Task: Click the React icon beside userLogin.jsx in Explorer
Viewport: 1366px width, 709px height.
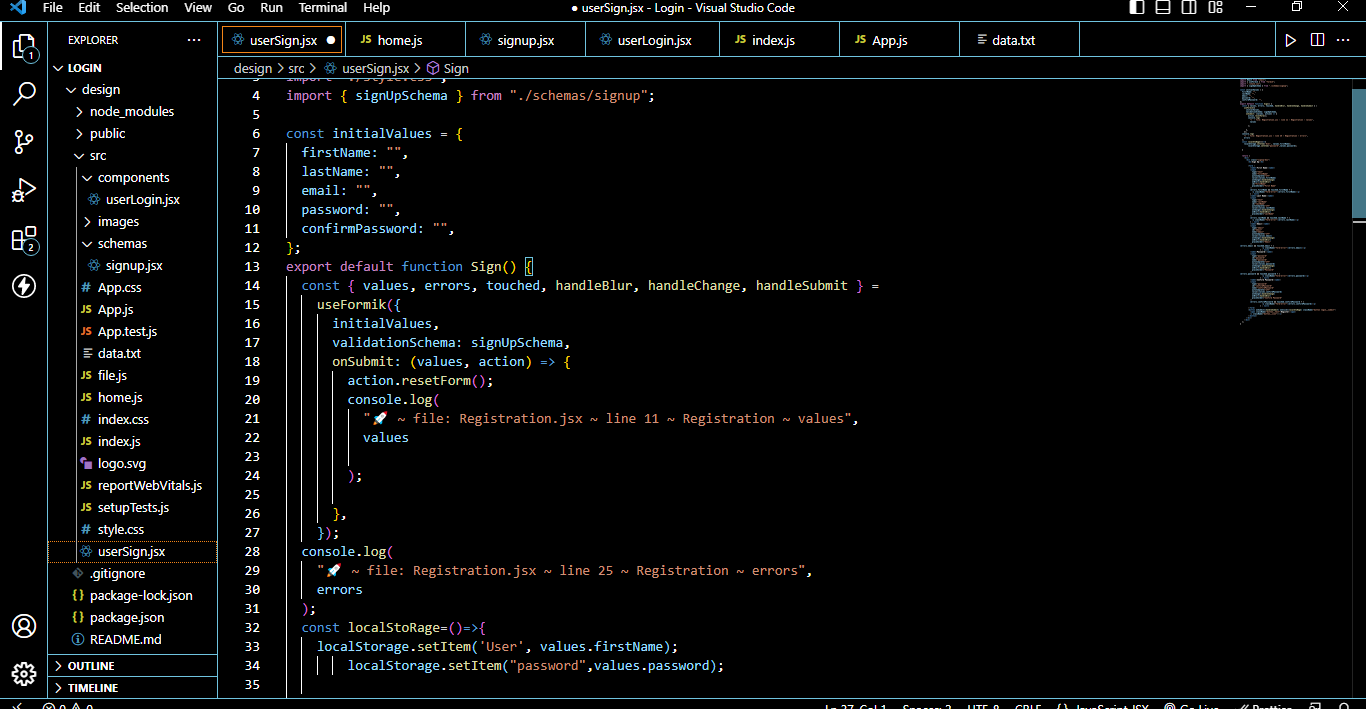Action: tap(94, 199)
